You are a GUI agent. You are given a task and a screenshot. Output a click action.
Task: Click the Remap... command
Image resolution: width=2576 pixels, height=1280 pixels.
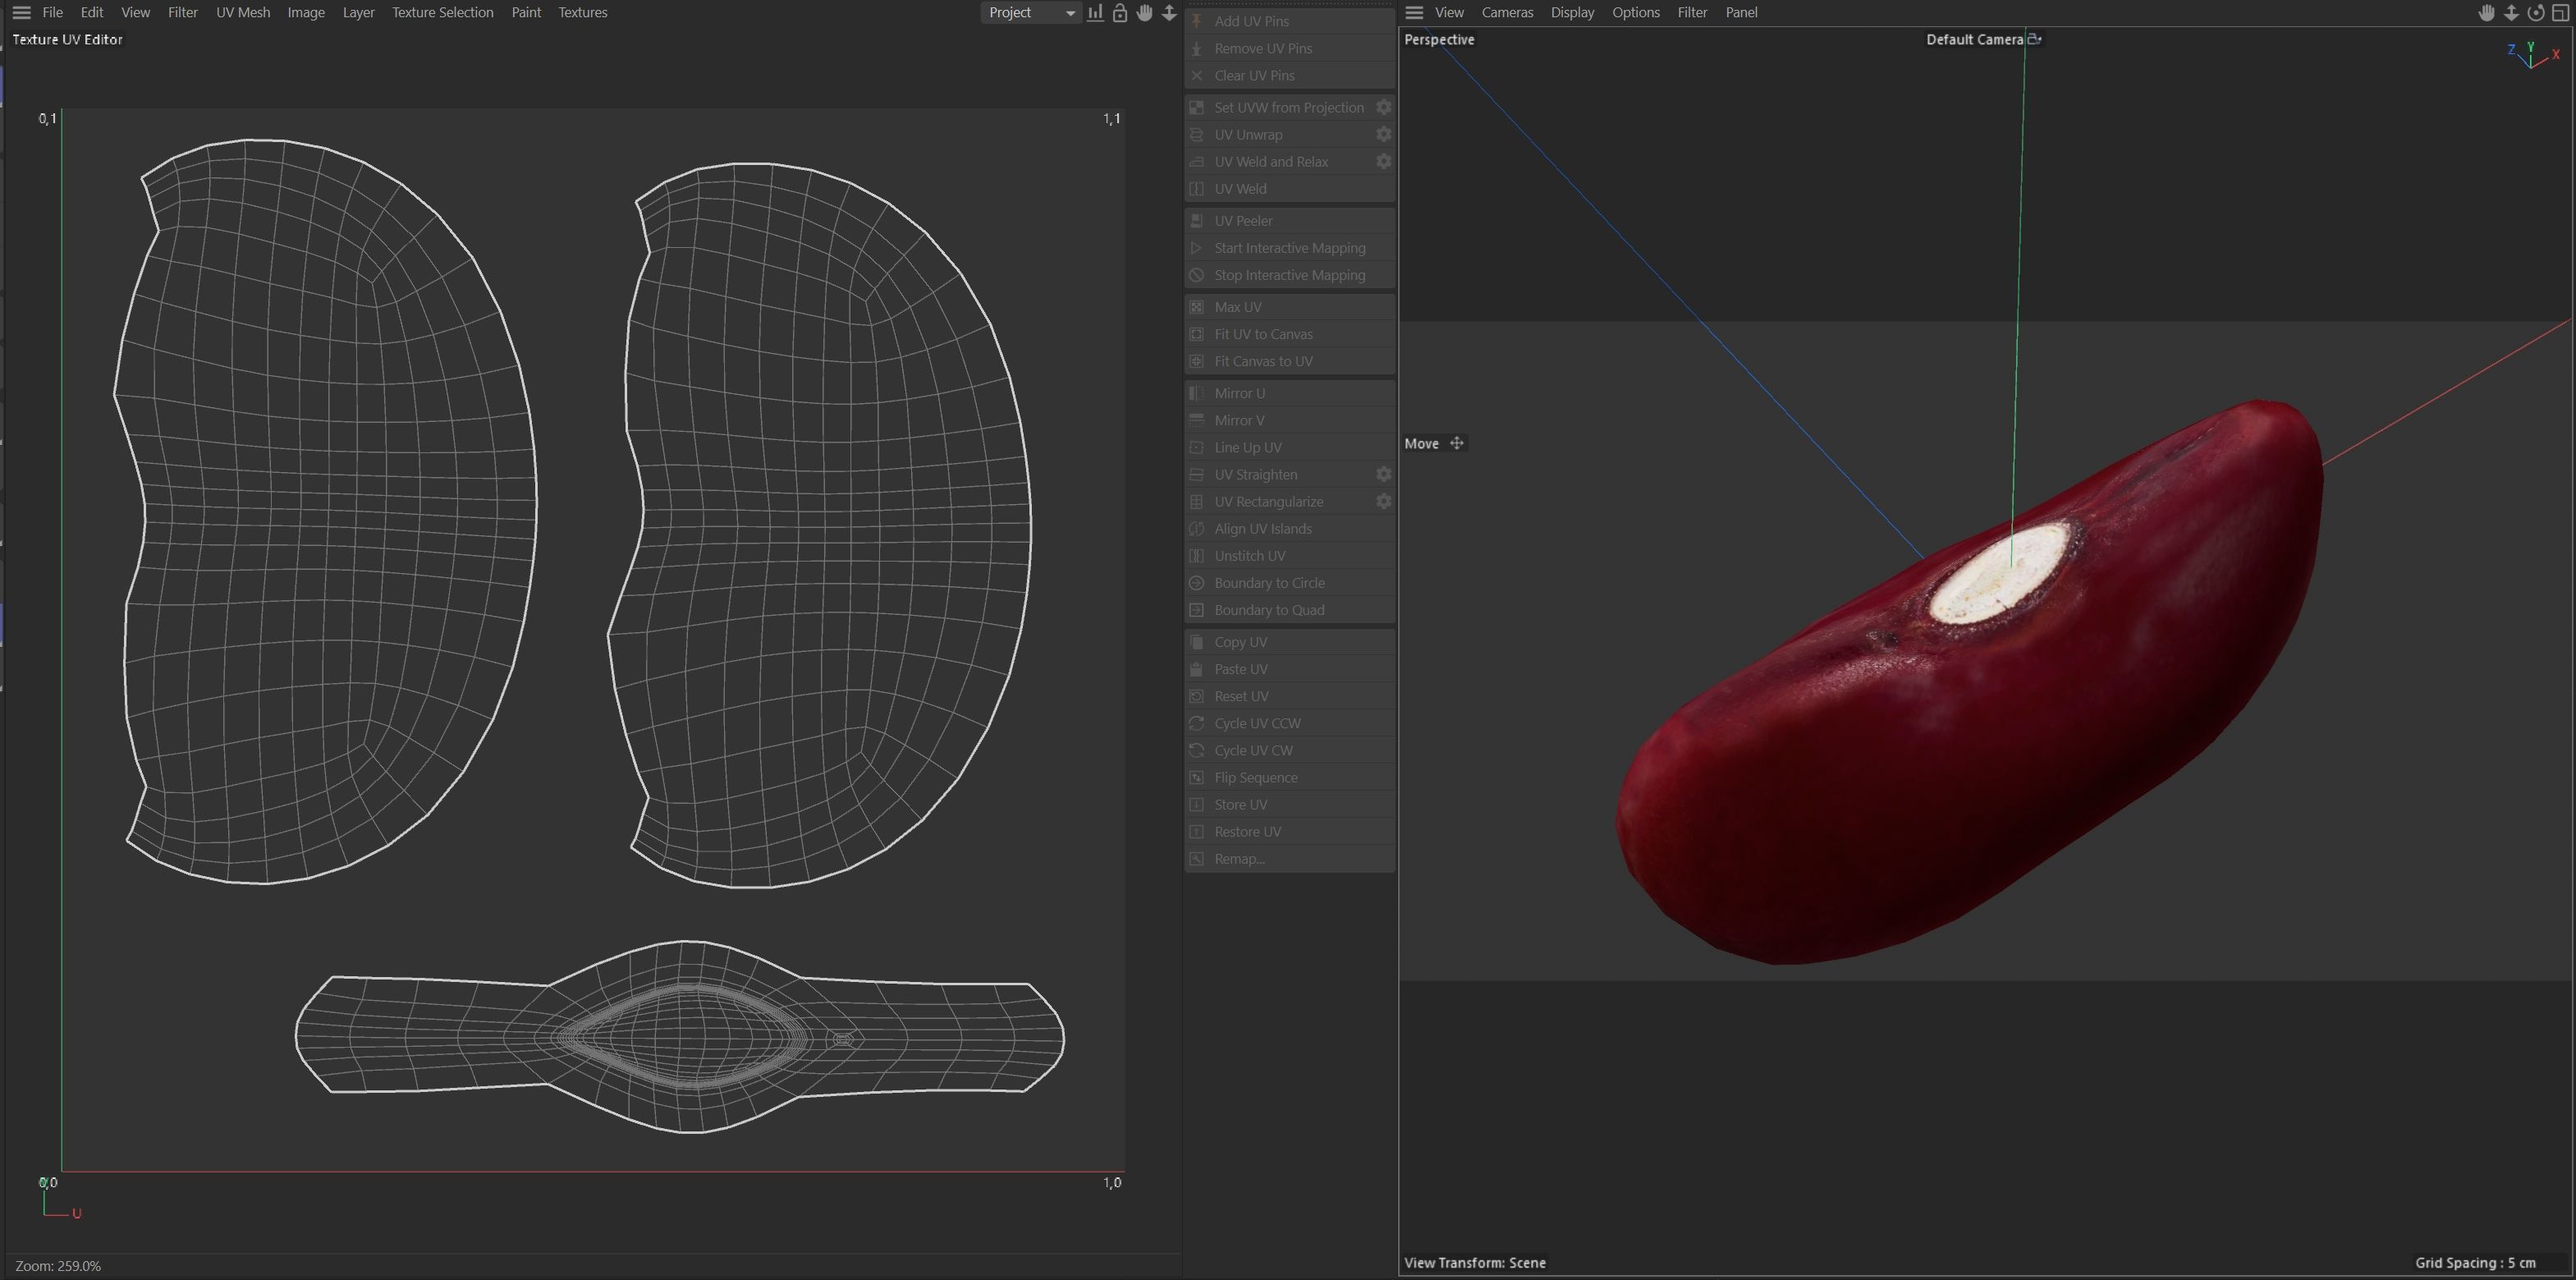coord(1289,858)
